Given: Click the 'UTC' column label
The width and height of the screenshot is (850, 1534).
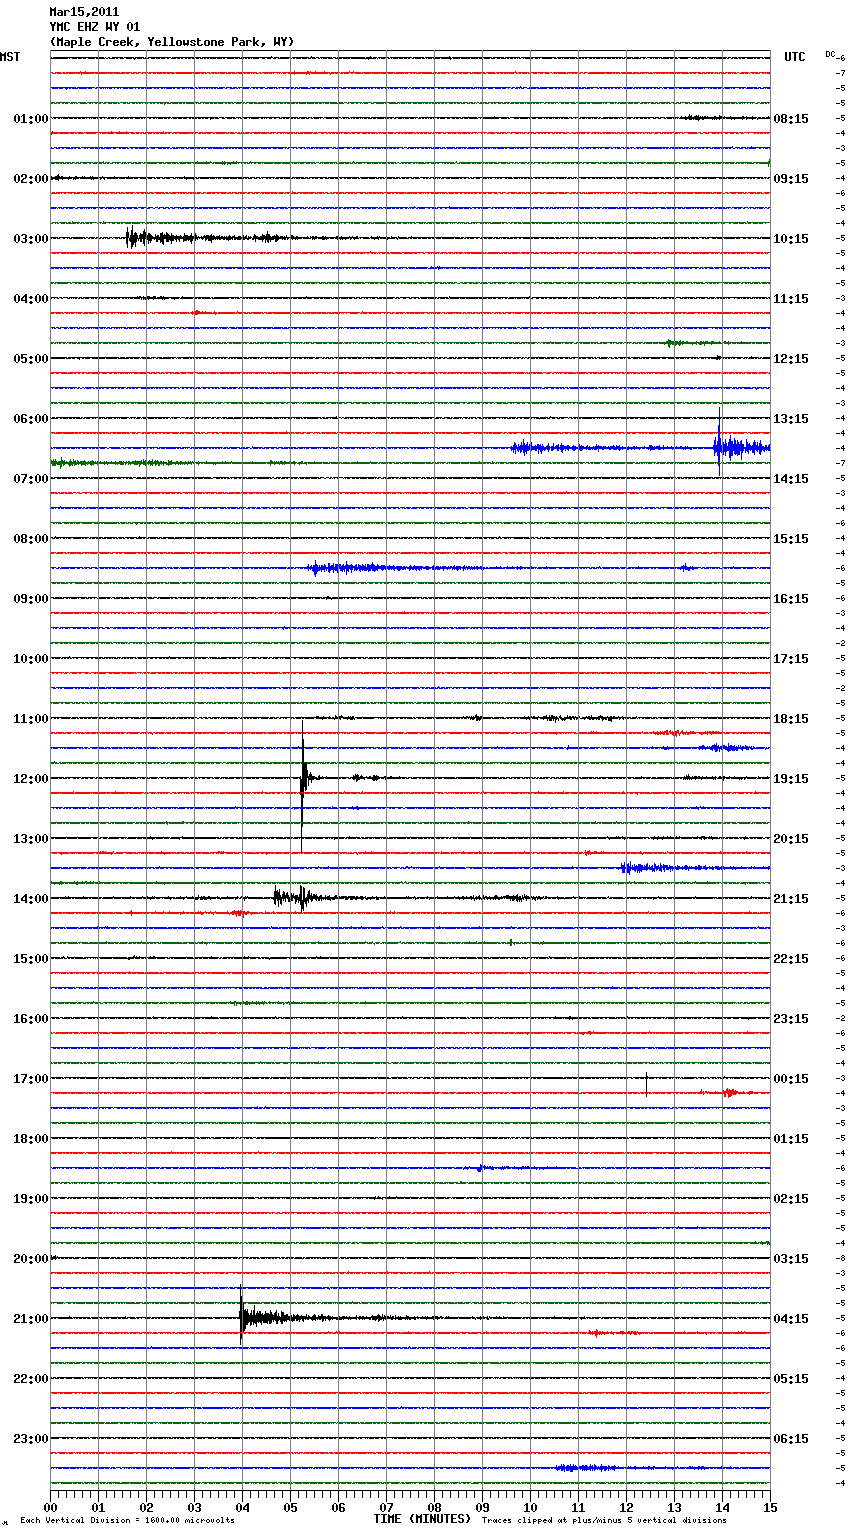Looking at the screenshot, I should tap(795, 57).
